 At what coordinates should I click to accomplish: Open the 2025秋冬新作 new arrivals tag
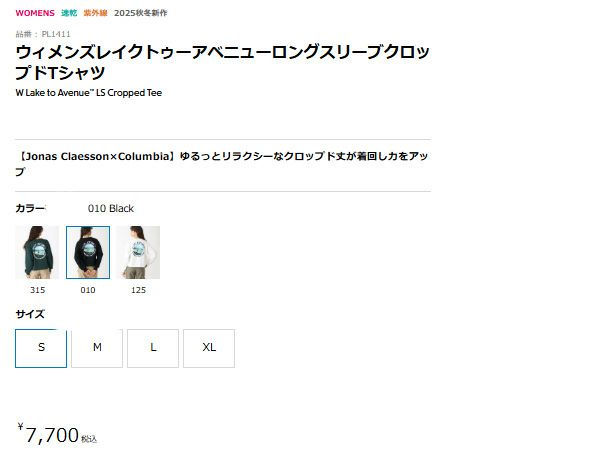click(x=140, y=13)
